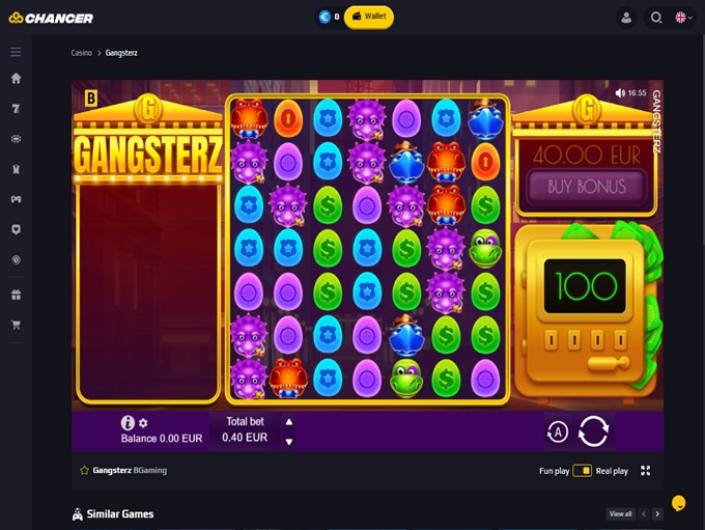Open the user profile icon

[626, 18]
